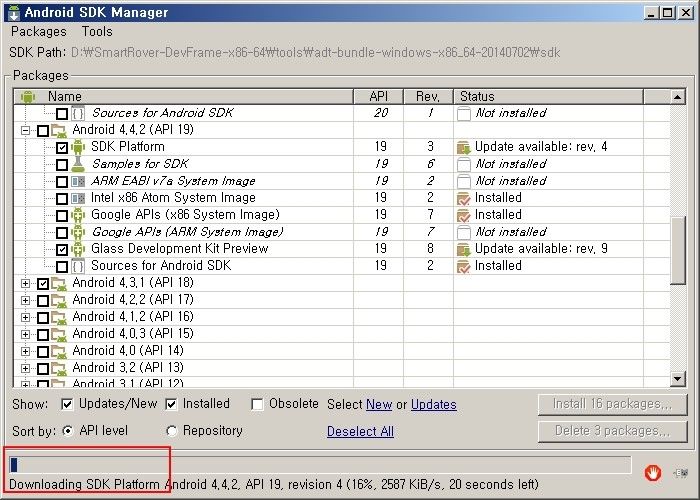
Task: Expand the Android 4.1.2 (API 16) node
Action: (25, 317)
